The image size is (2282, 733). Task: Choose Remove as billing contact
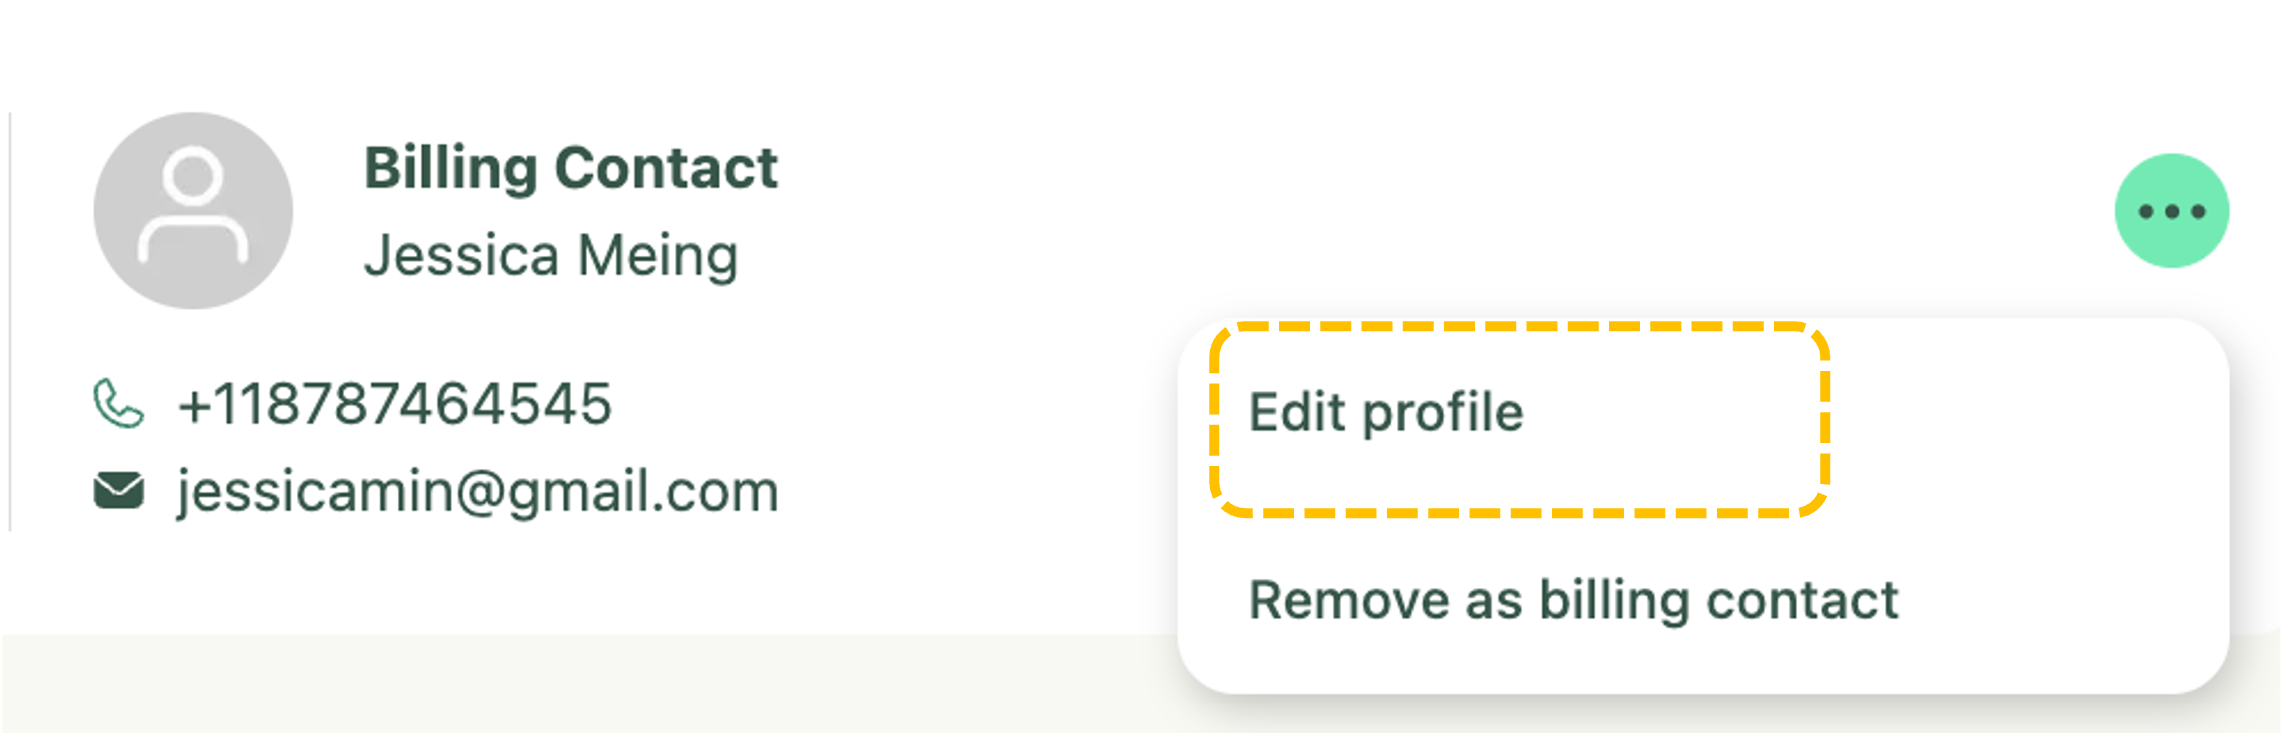(x=1573, y=600)
